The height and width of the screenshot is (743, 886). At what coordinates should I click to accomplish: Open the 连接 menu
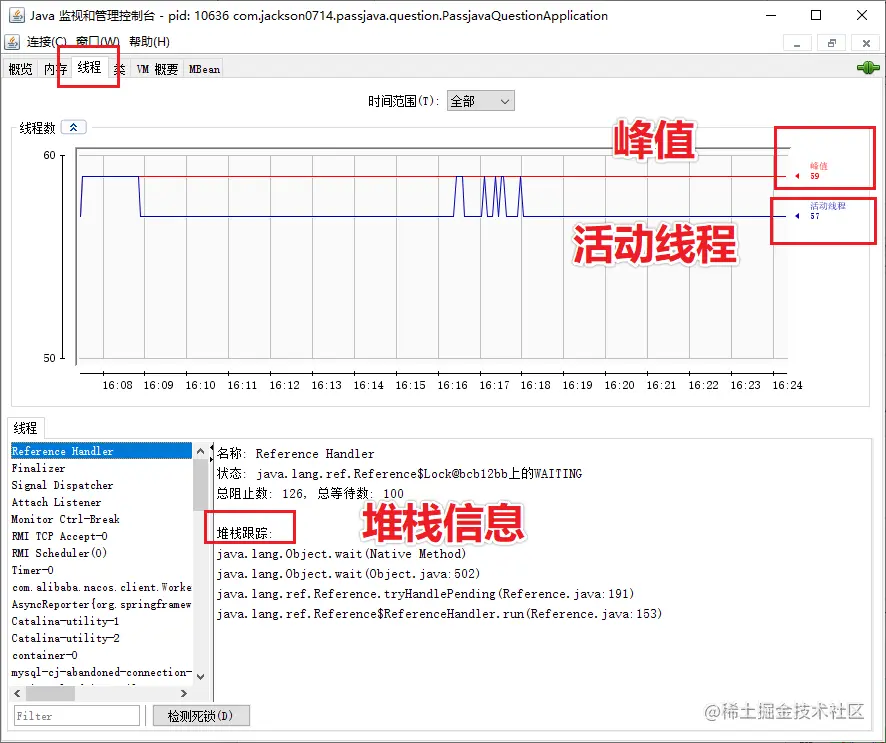click(46, 42)
